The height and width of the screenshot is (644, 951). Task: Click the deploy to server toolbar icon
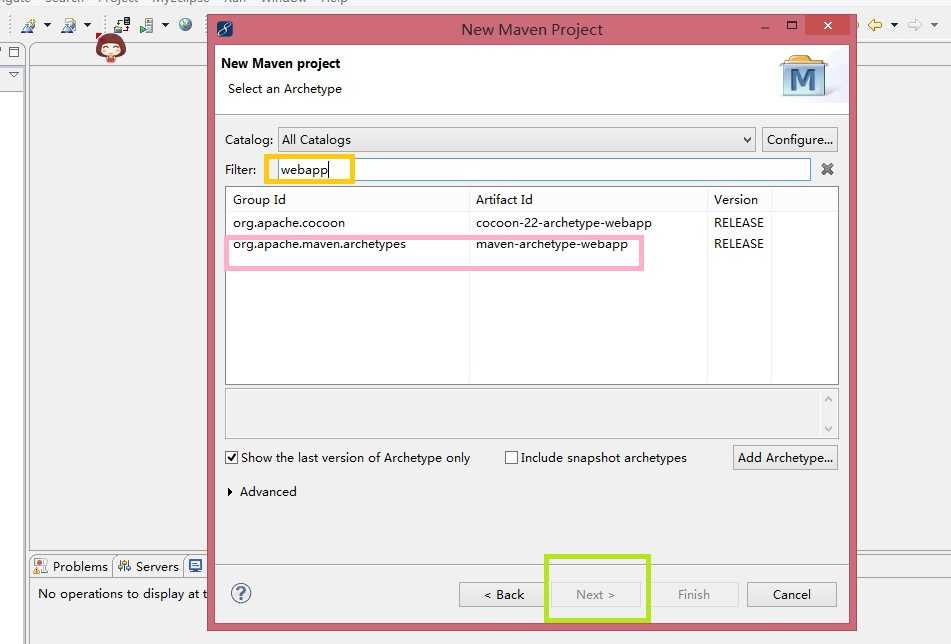pyautogui.click(x=122, y=25)
